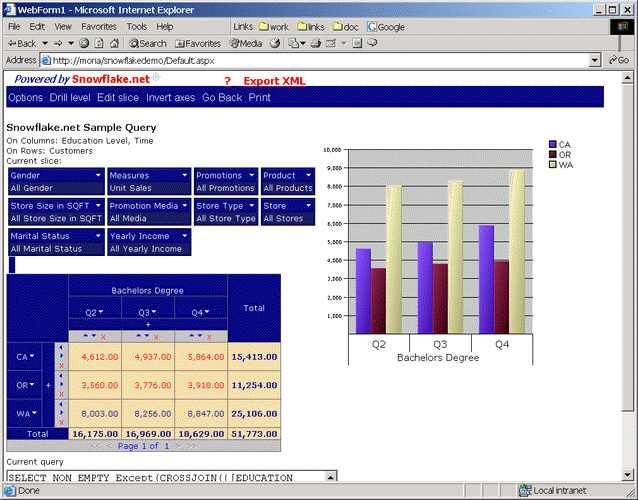The image size is (638, 500).
Task: Open the View menu
Action: (63, 27)
